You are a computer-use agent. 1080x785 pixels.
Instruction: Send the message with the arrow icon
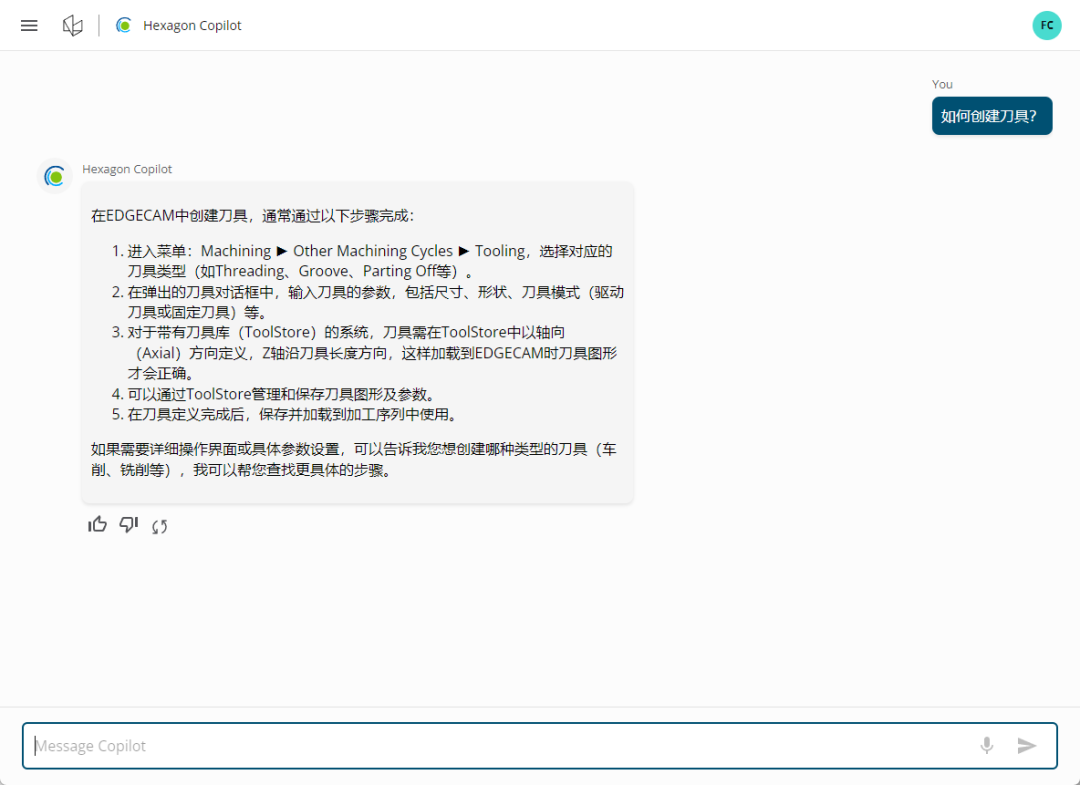click(x=1026, y=745)
